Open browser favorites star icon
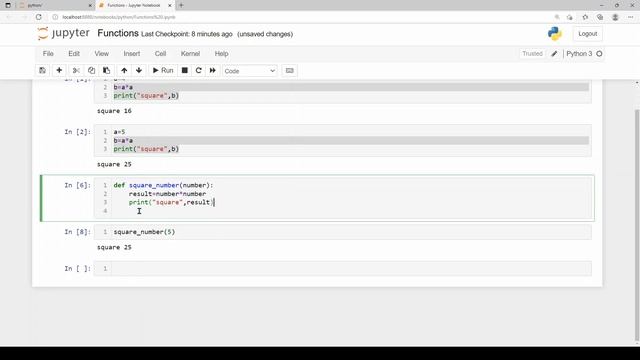This screenshot has height=360, width=640. (x=585, y=17)
